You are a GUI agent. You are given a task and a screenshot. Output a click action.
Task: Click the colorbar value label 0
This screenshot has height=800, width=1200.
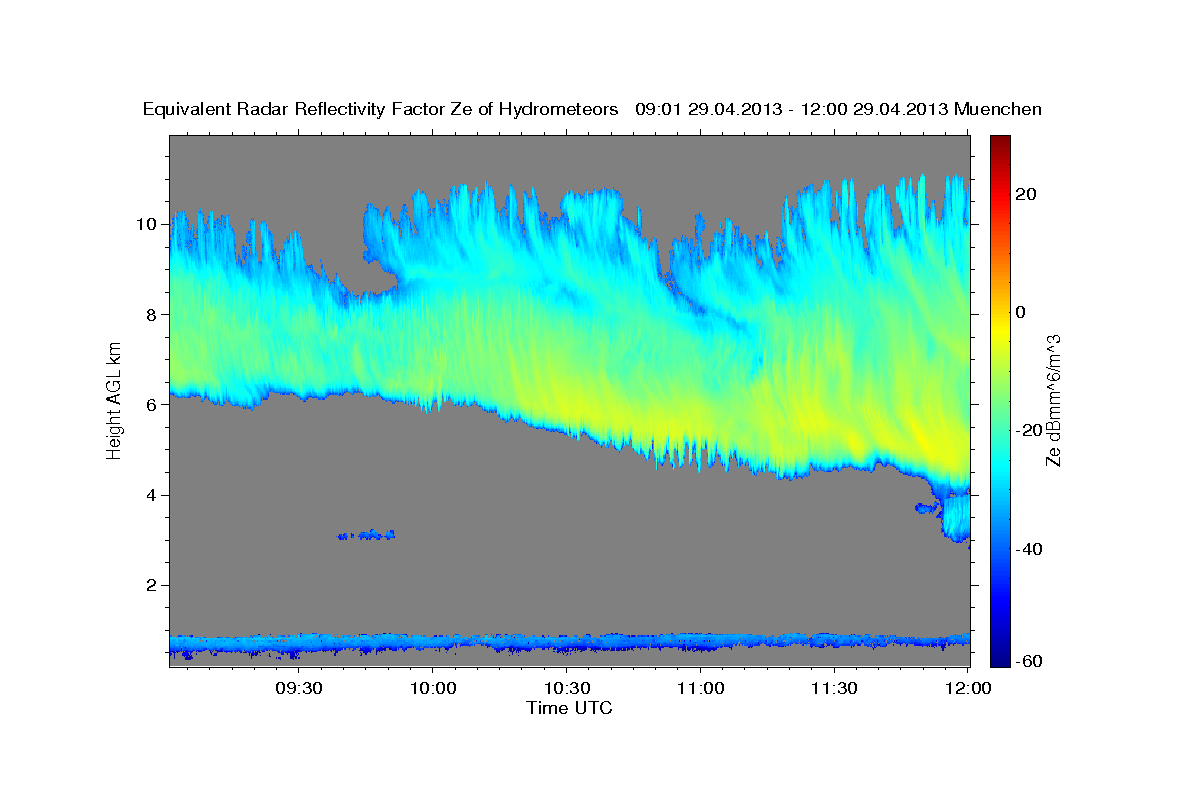coord(1022,312)
